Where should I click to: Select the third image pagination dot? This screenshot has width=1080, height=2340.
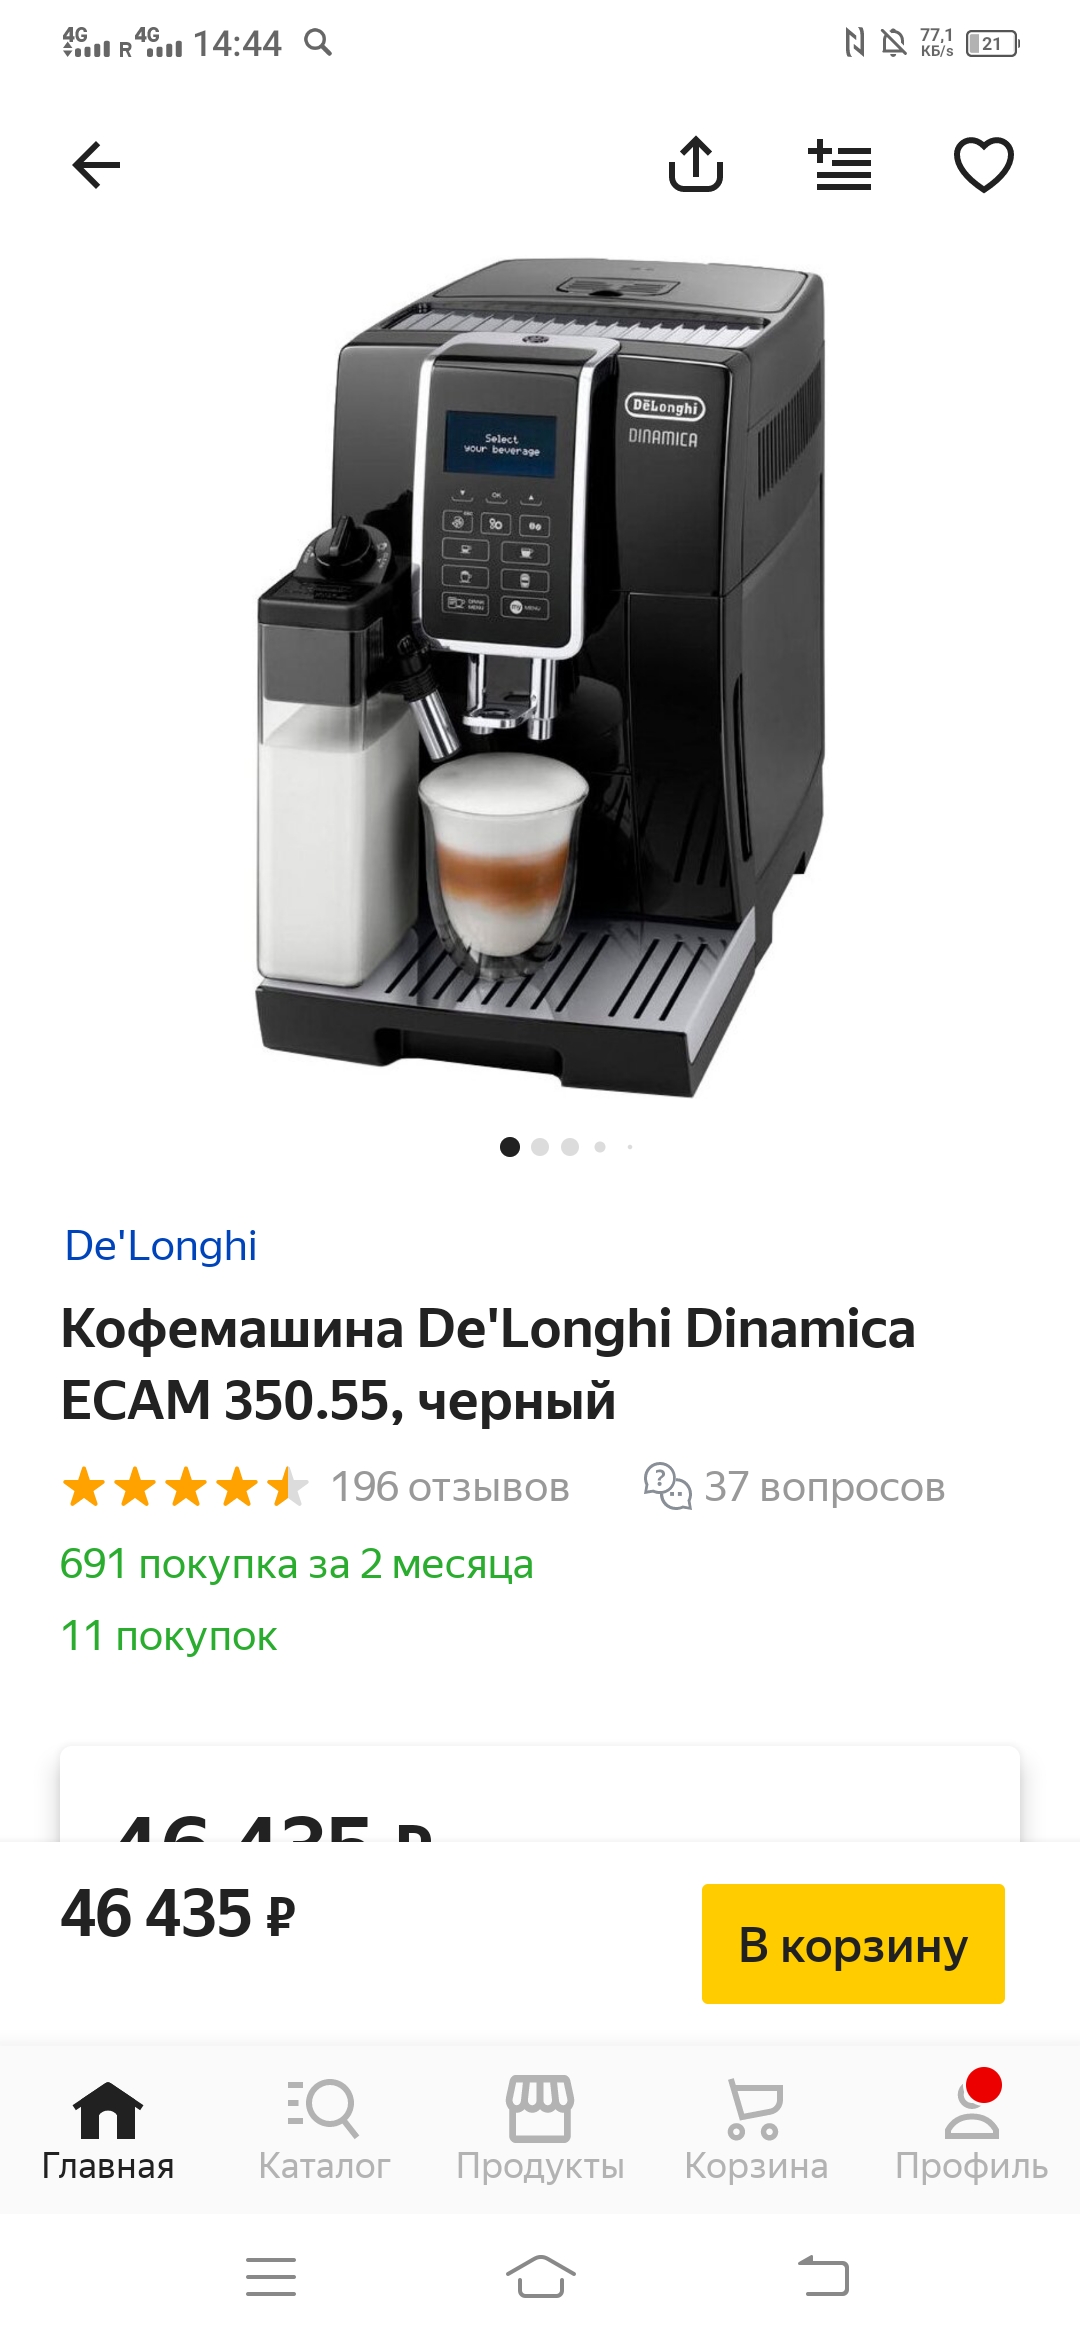[570, 1147]
